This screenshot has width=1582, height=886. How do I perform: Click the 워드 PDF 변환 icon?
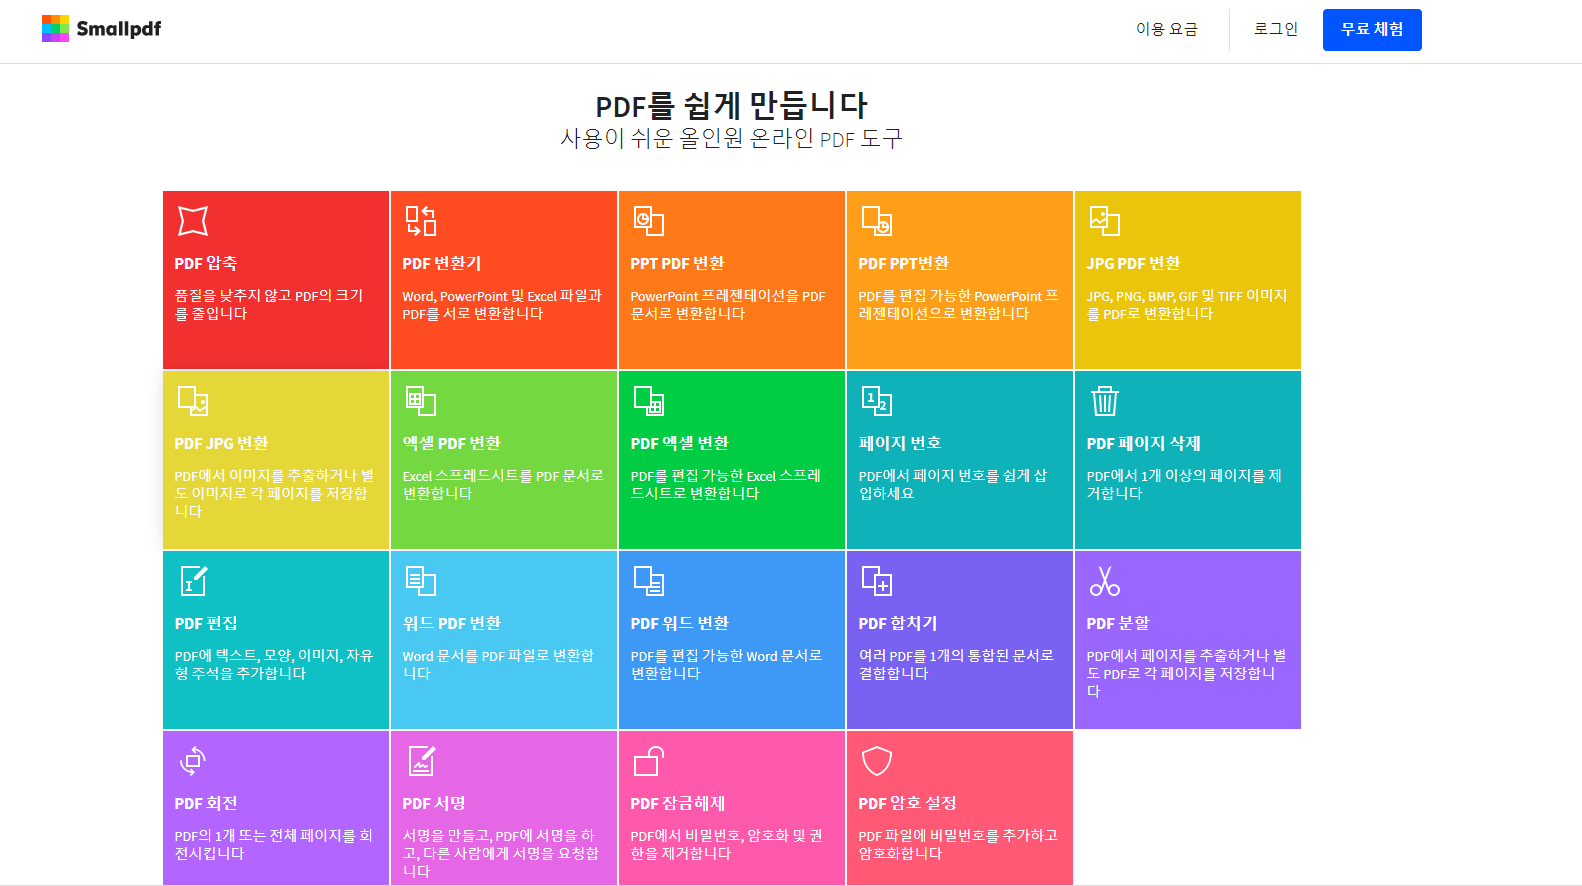click(x=421, y=581)
